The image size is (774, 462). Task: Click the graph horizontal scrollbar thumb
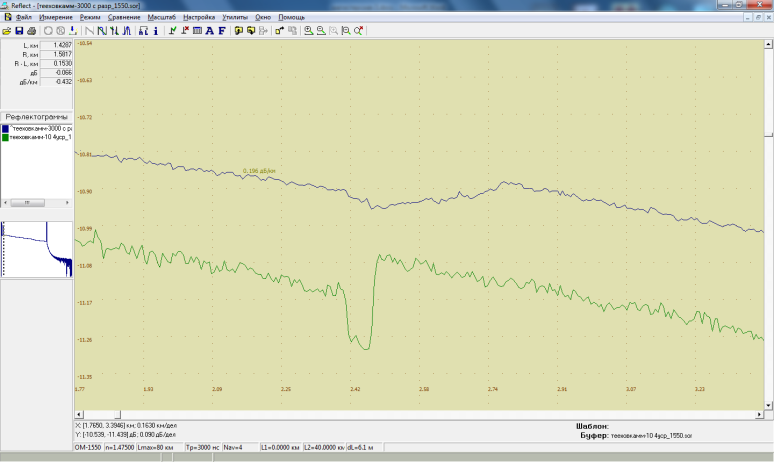117,415
